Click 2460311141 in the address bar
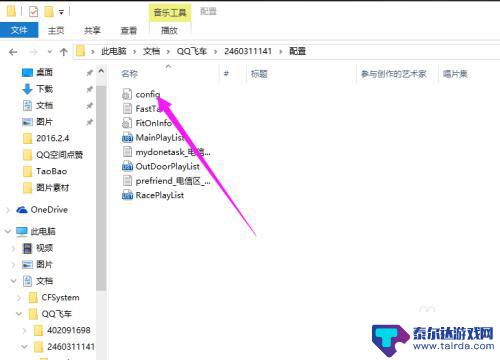The height and width of the screenshot is (360, 500). point(248,51)
